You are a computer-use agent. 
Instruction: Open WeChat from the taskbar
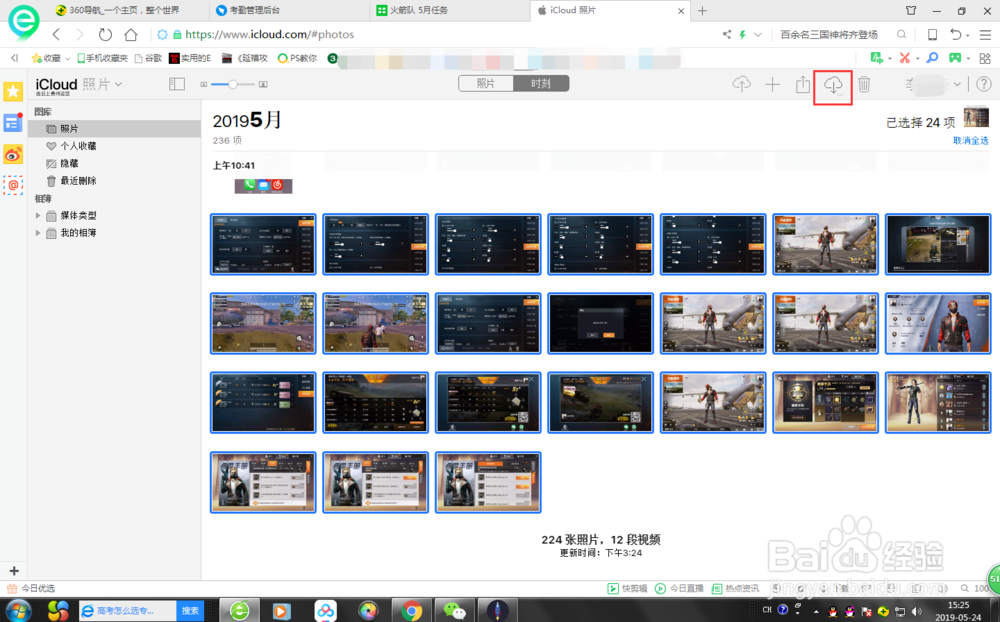pos(454,611)
